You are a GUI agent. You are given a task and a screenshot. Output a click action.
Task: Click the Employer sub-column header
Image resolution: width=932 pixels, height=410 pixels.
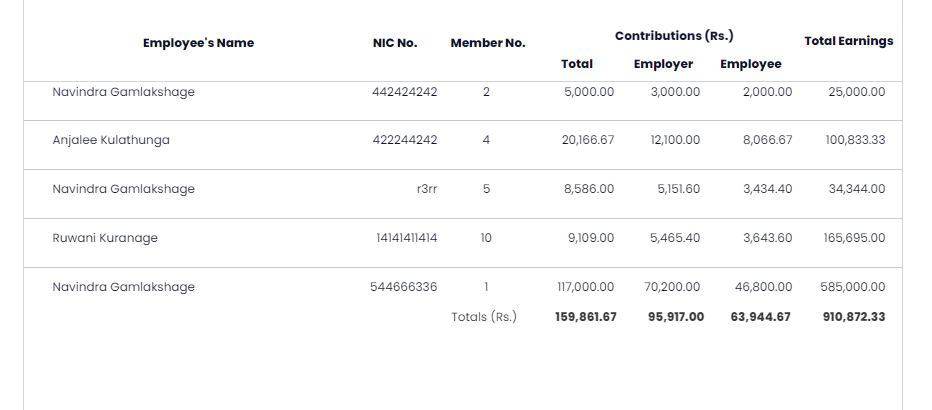coord(663,64)
